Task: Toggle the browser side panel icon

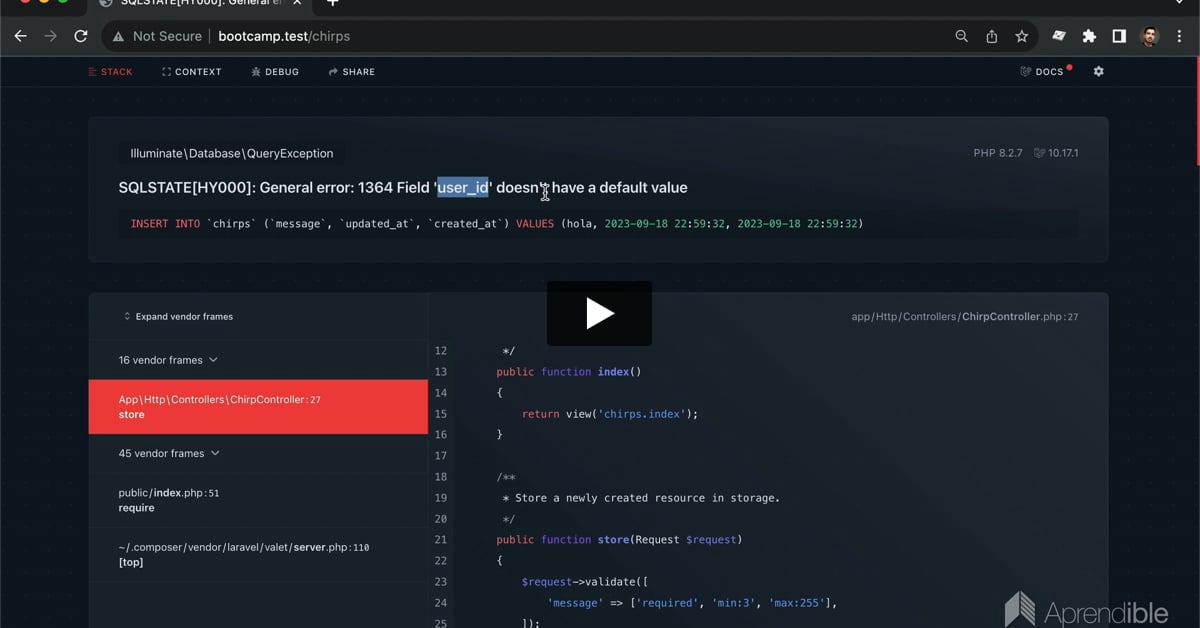Action: coord(1119,36)
